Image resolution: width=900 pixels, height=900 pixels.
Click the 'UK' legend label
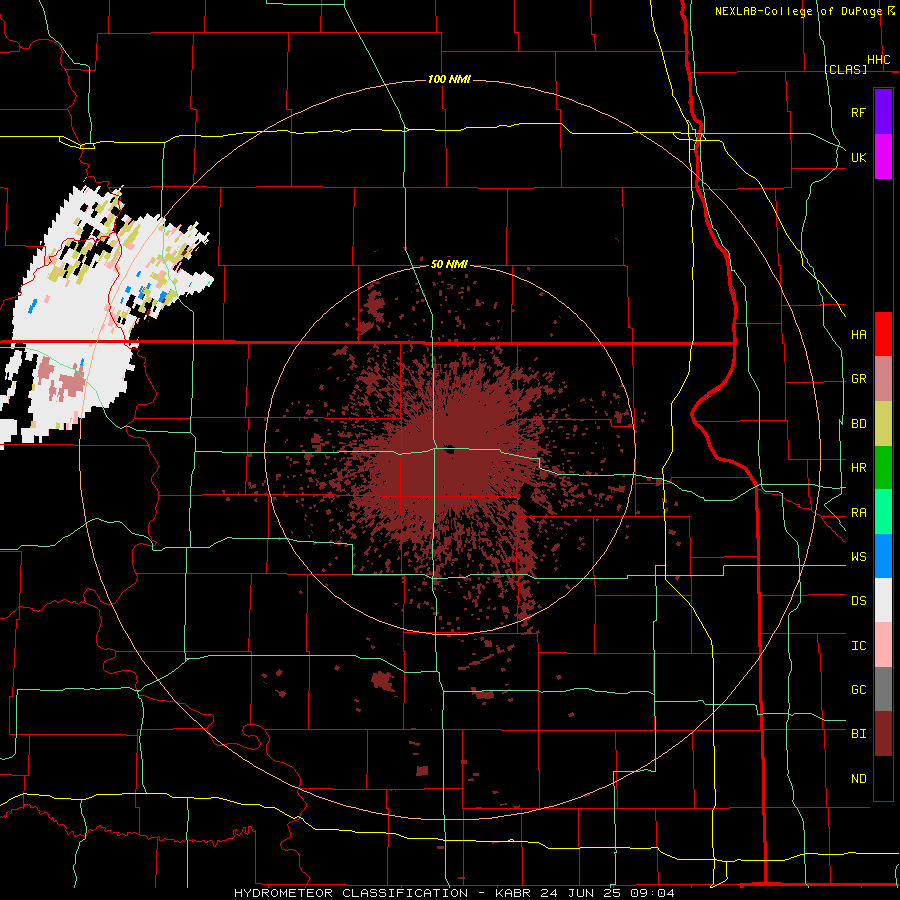point(858,157)
